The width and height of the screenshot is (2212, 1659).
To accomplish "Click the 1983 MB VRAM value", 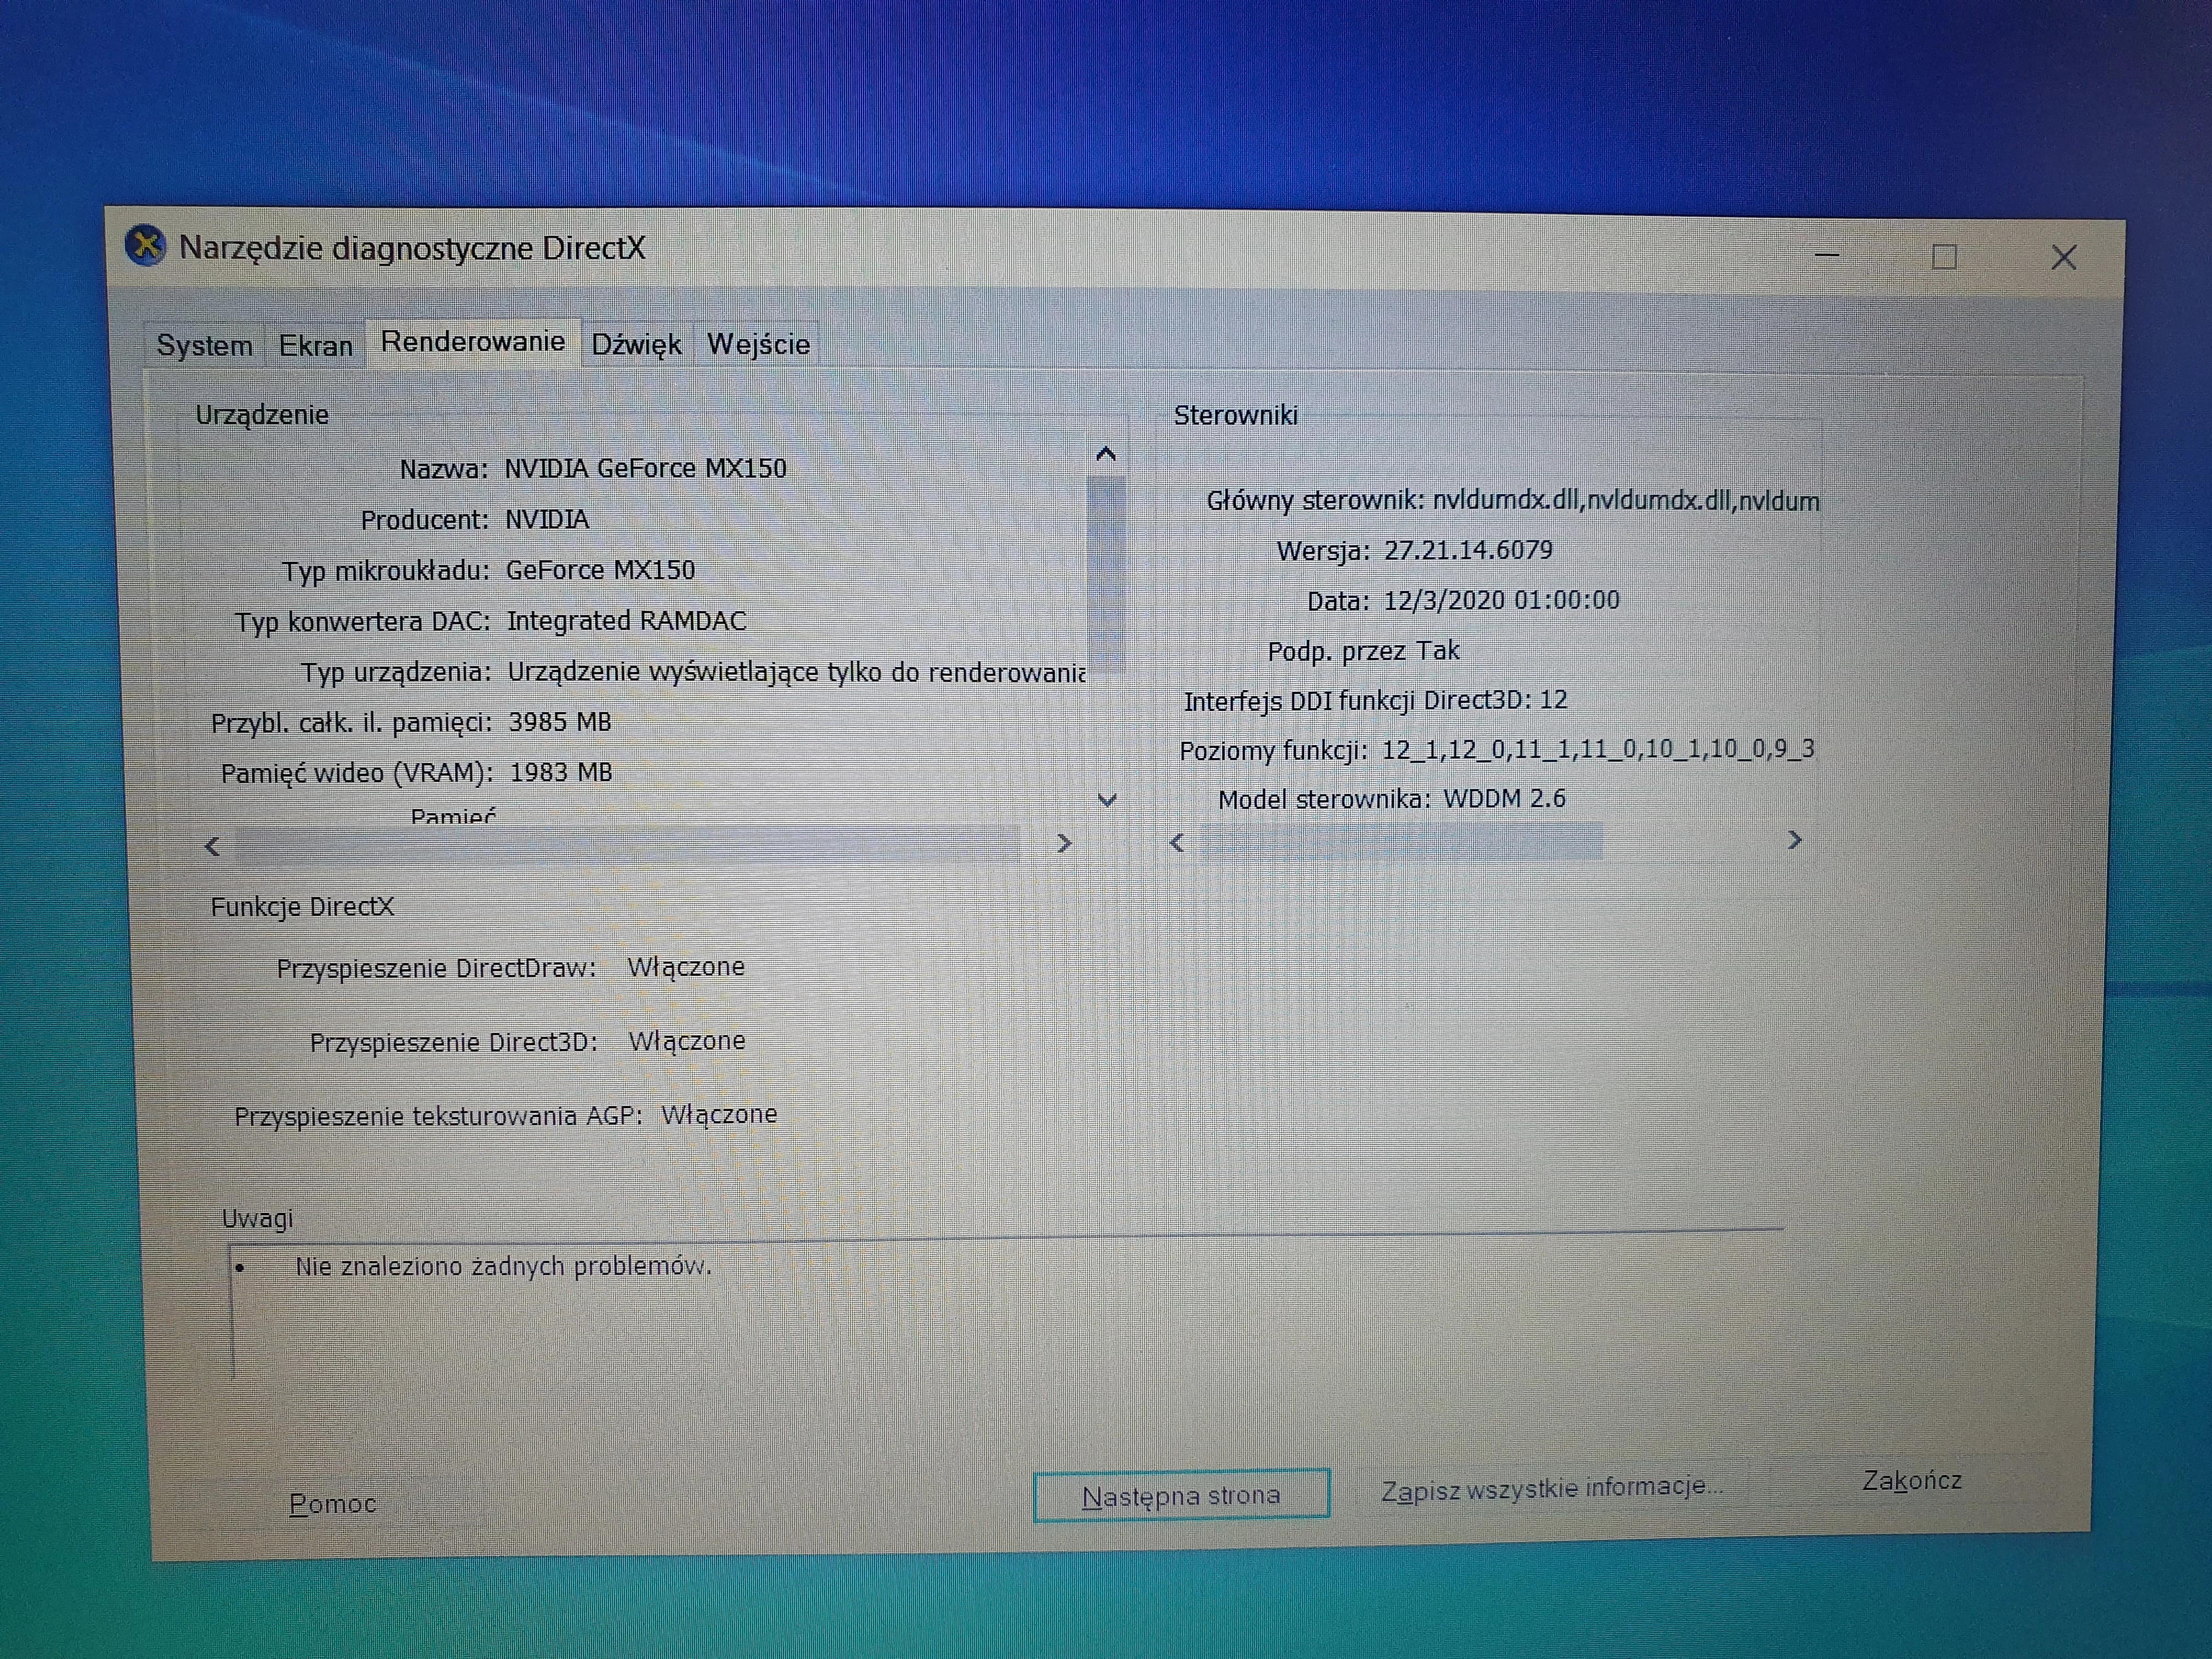I will click(561, 772).
